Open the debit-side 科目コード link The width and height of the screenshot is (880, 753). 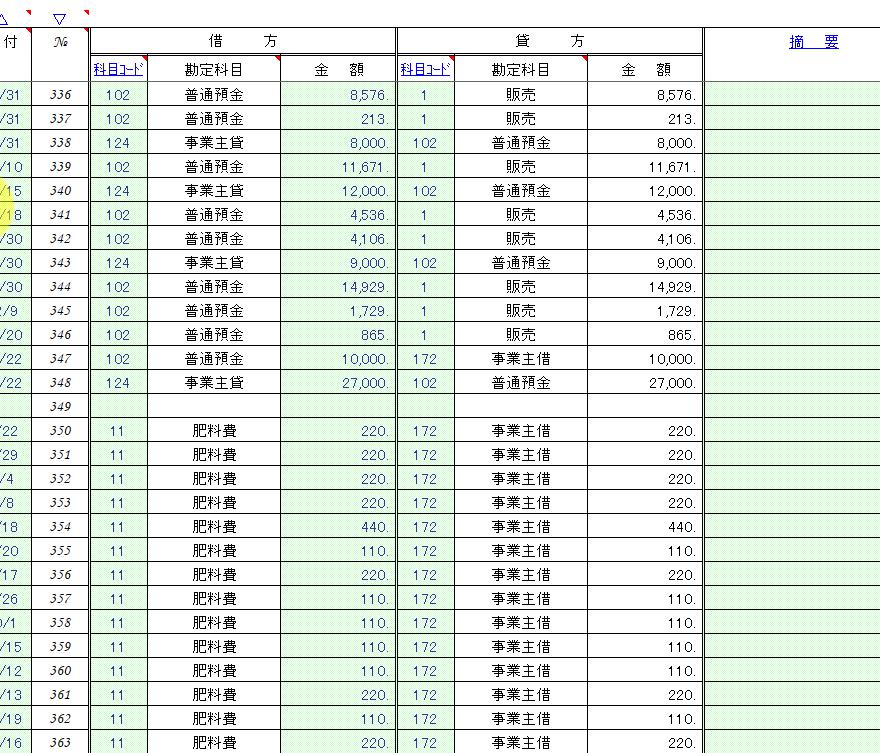click(x=118, y=70)
